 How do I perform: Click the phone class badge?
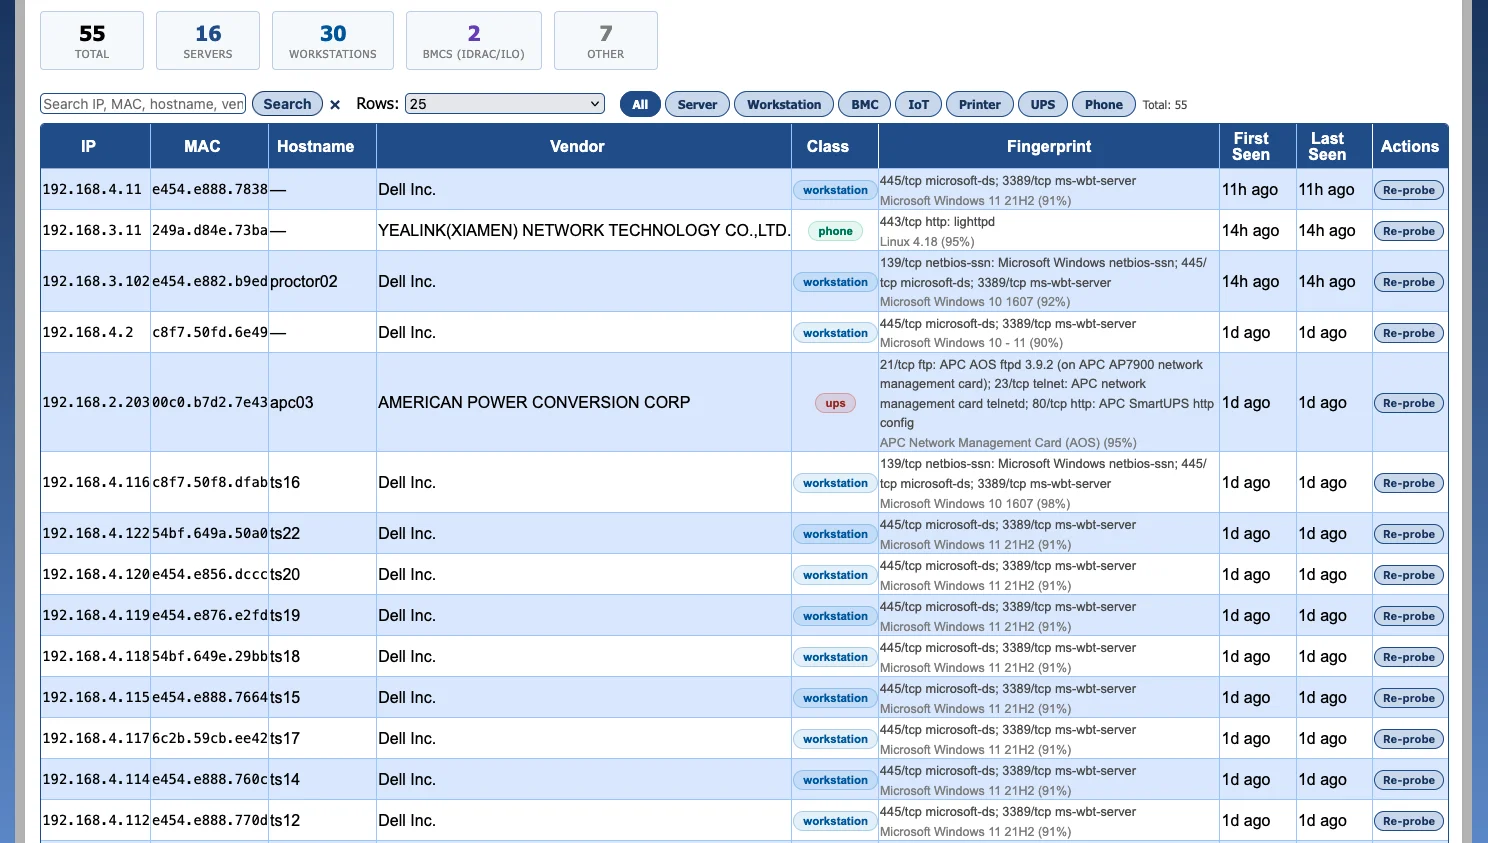tap(835, 231)
